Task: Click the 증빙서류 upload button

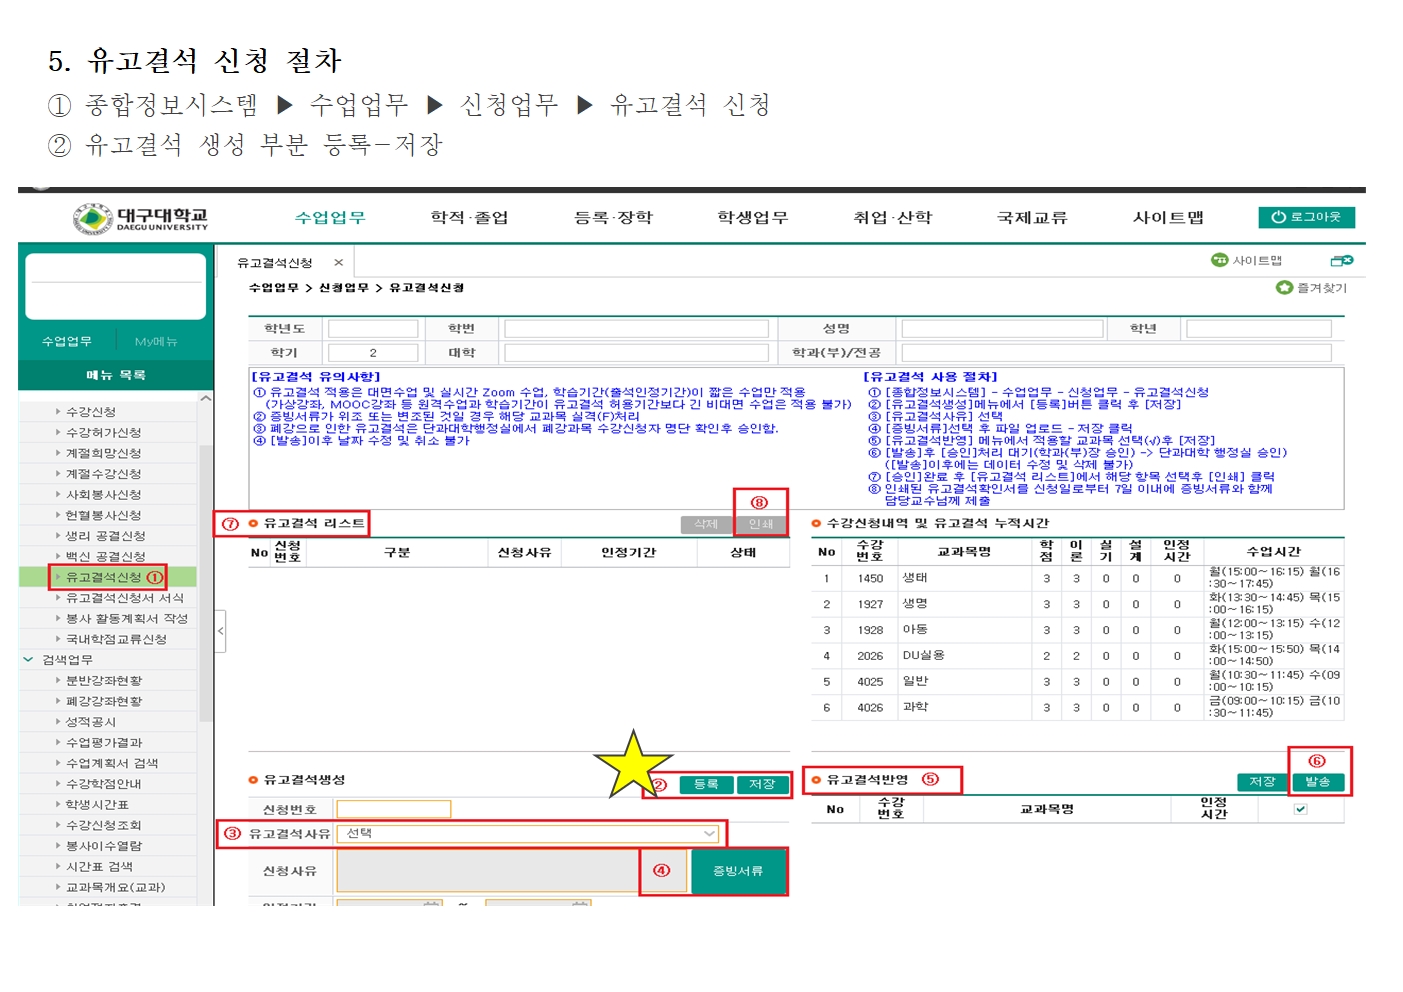Action: click(738, 871)
